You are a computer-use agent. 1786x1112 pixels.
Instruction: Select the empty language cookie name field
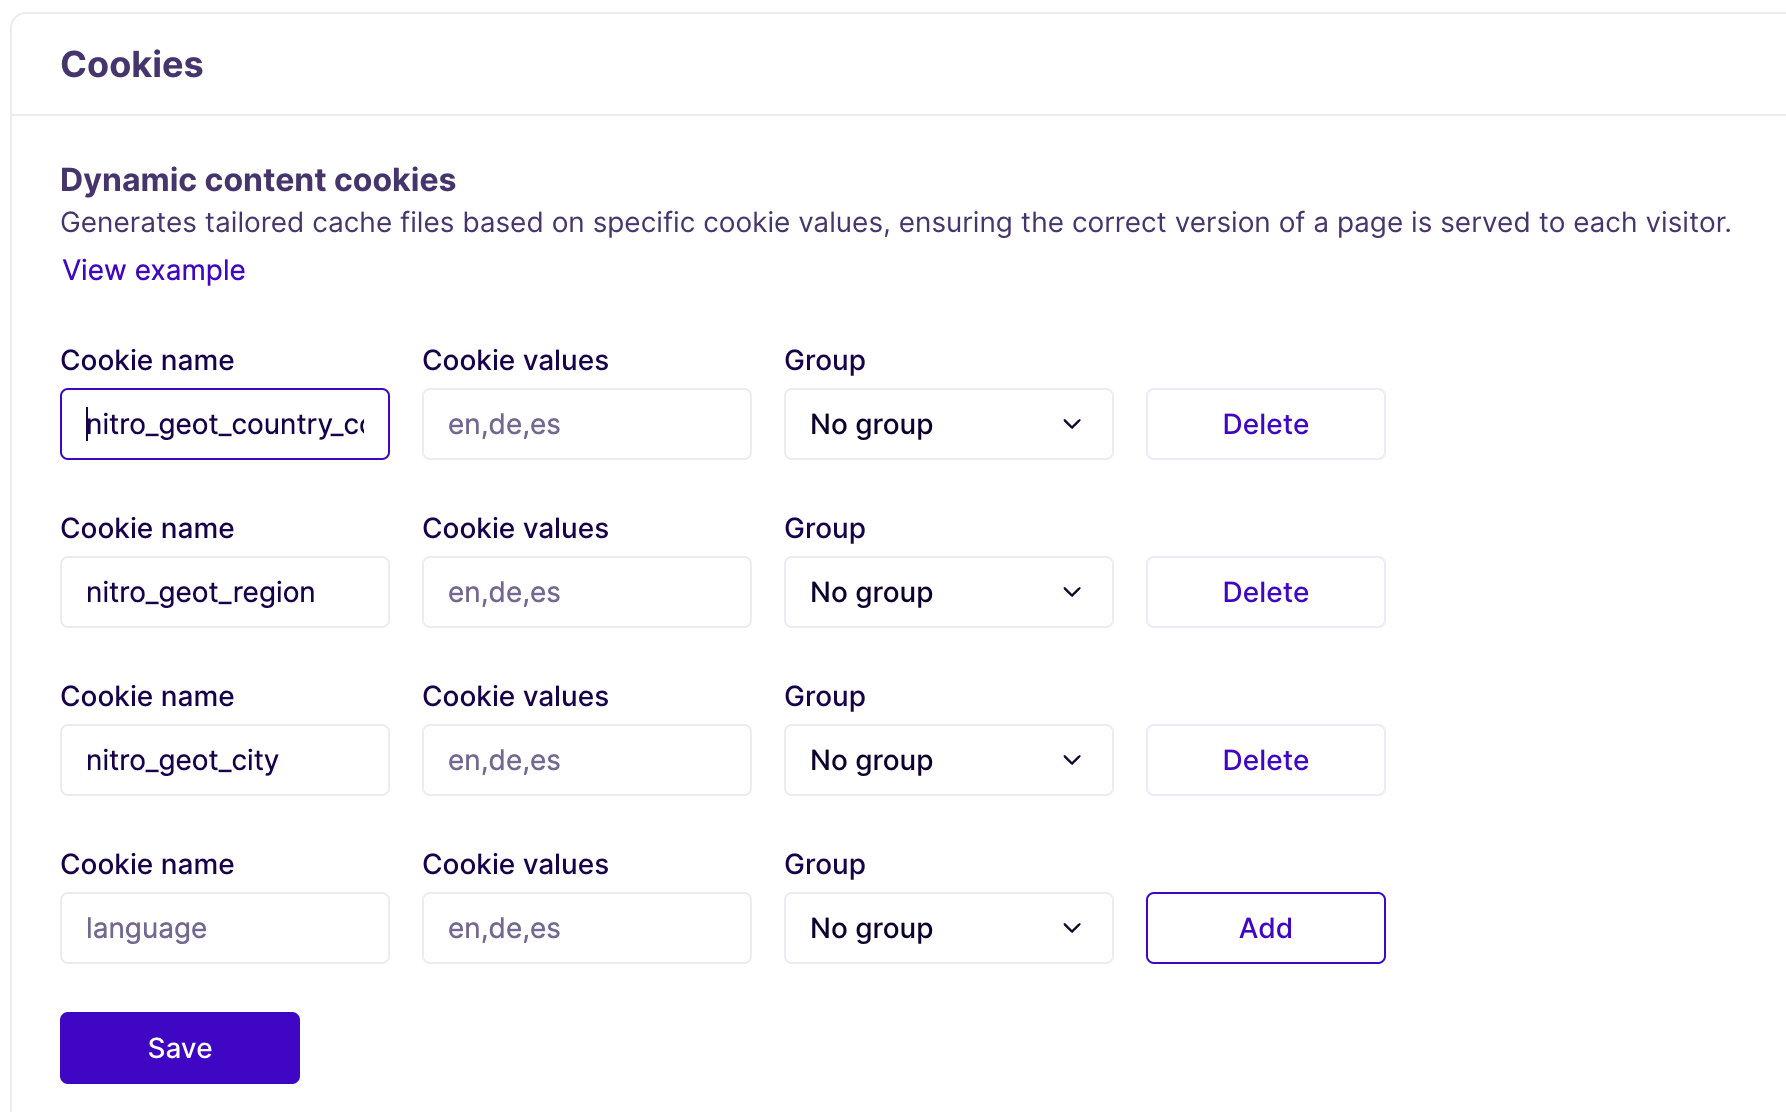pos(224,928)
